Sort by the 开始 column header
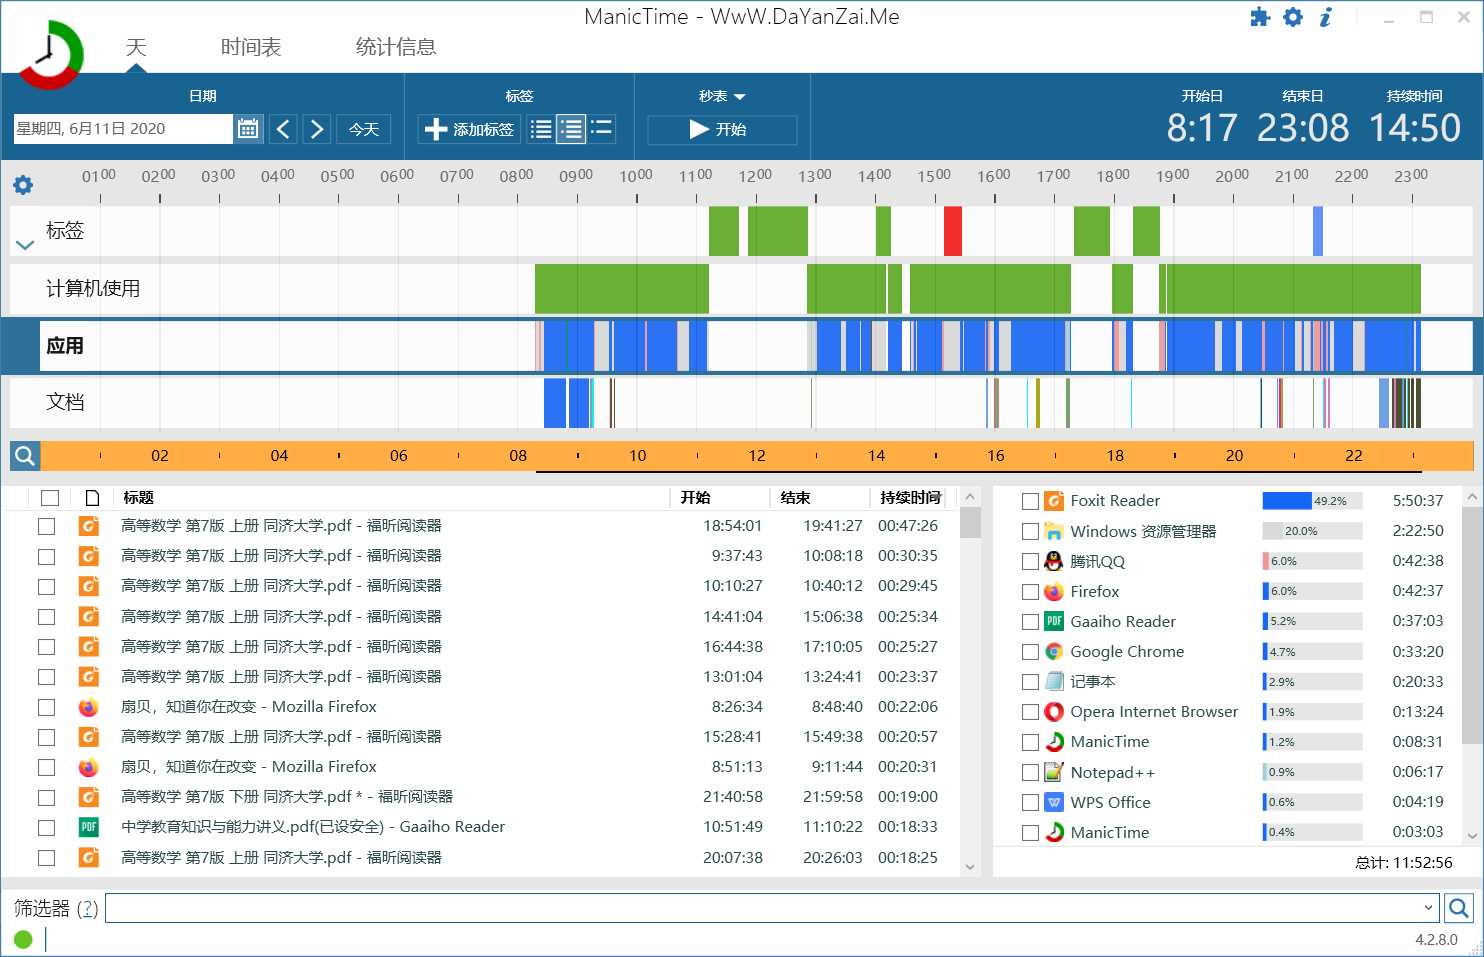Viewport: 1484px width, 957px height. [x=696, y=497]
